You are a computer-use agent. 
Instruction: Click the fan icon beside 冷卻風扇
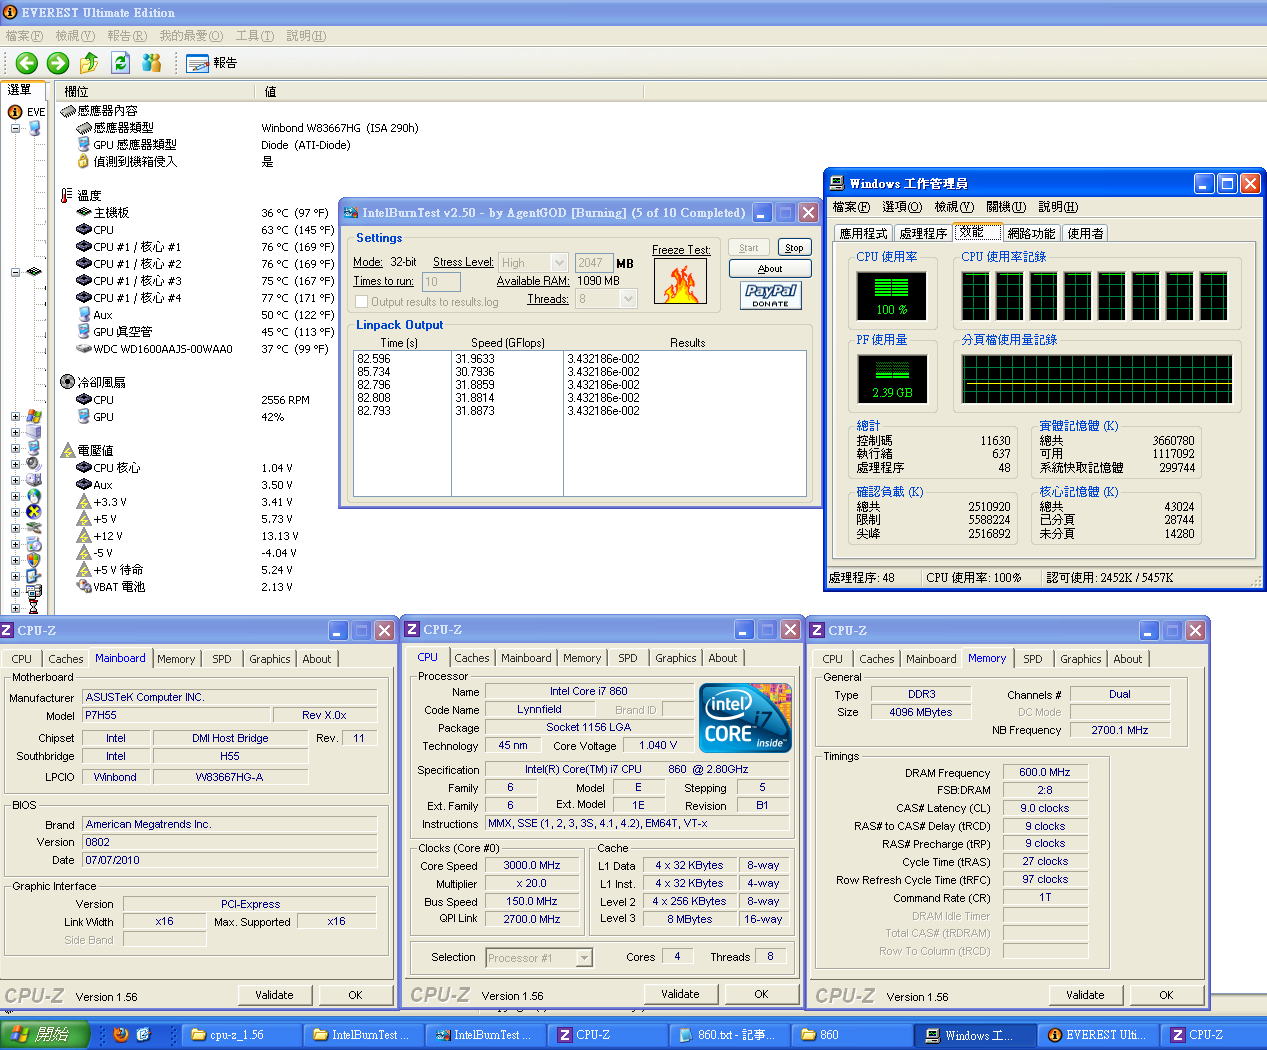click(68, 382)
